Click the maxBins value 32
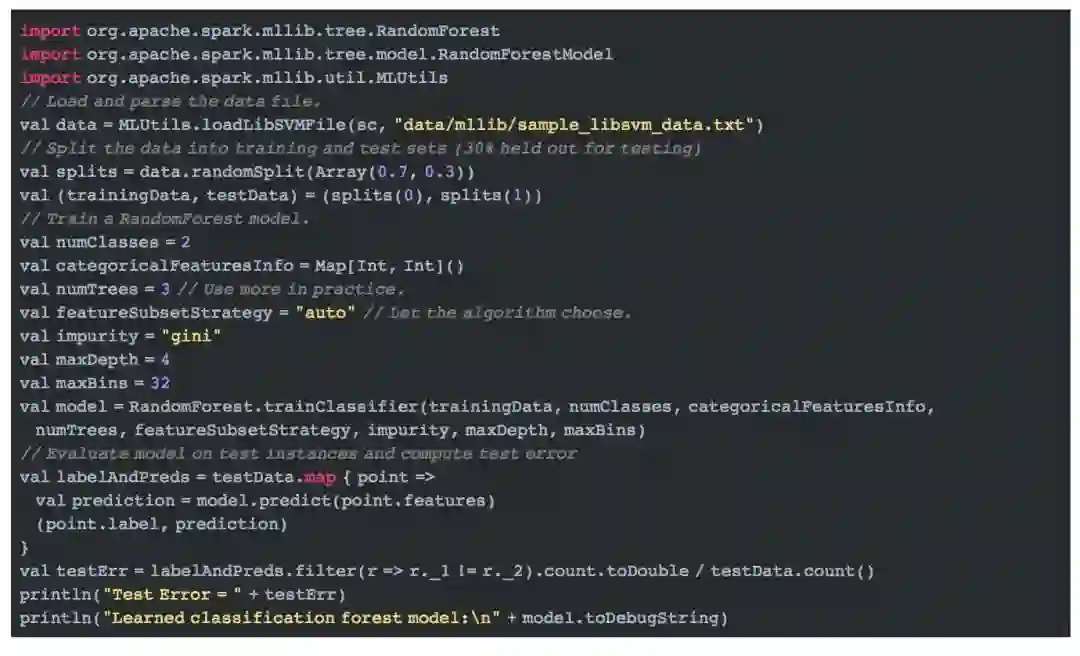This screenshot has height=656, width=1080. tap(160, 383)
